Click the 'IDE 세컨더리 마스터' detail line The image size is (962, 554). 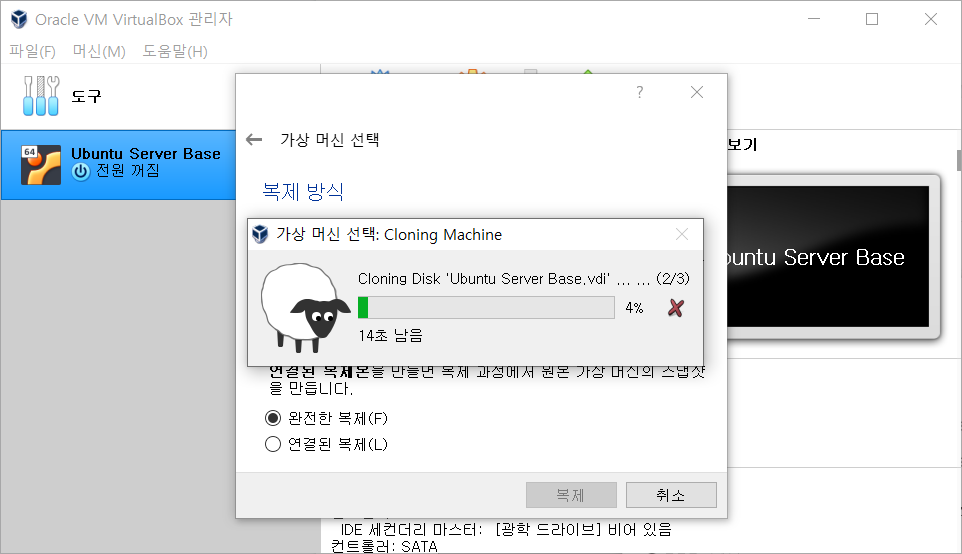[506, 529]
